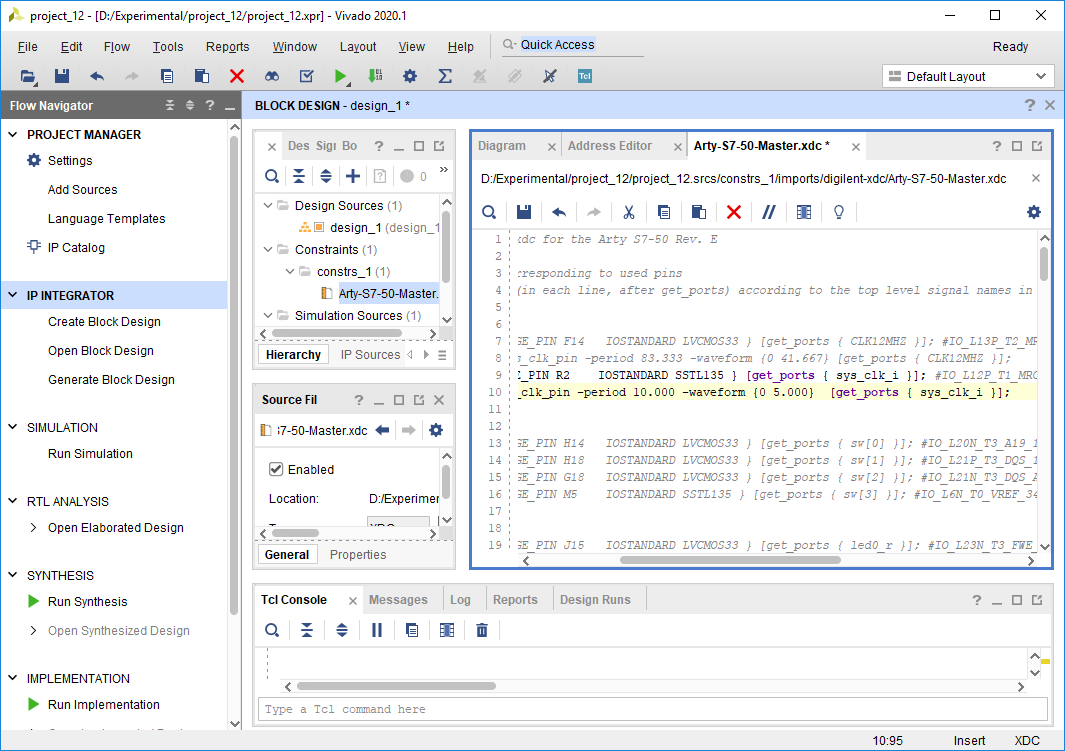The height and width of the screenshot is (751, 1065).
Task: Click the Quick Access search field
Action: (572, 45)
